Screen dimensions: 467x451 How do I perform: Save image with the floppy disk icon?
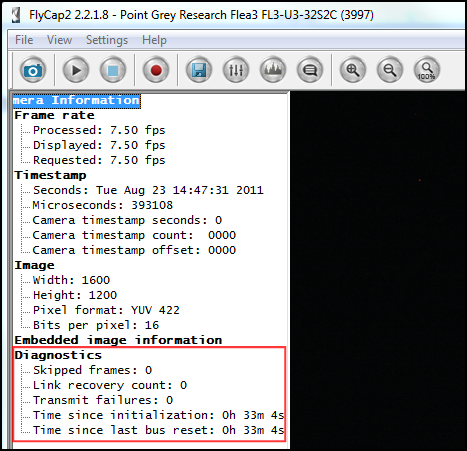point(199,70)
